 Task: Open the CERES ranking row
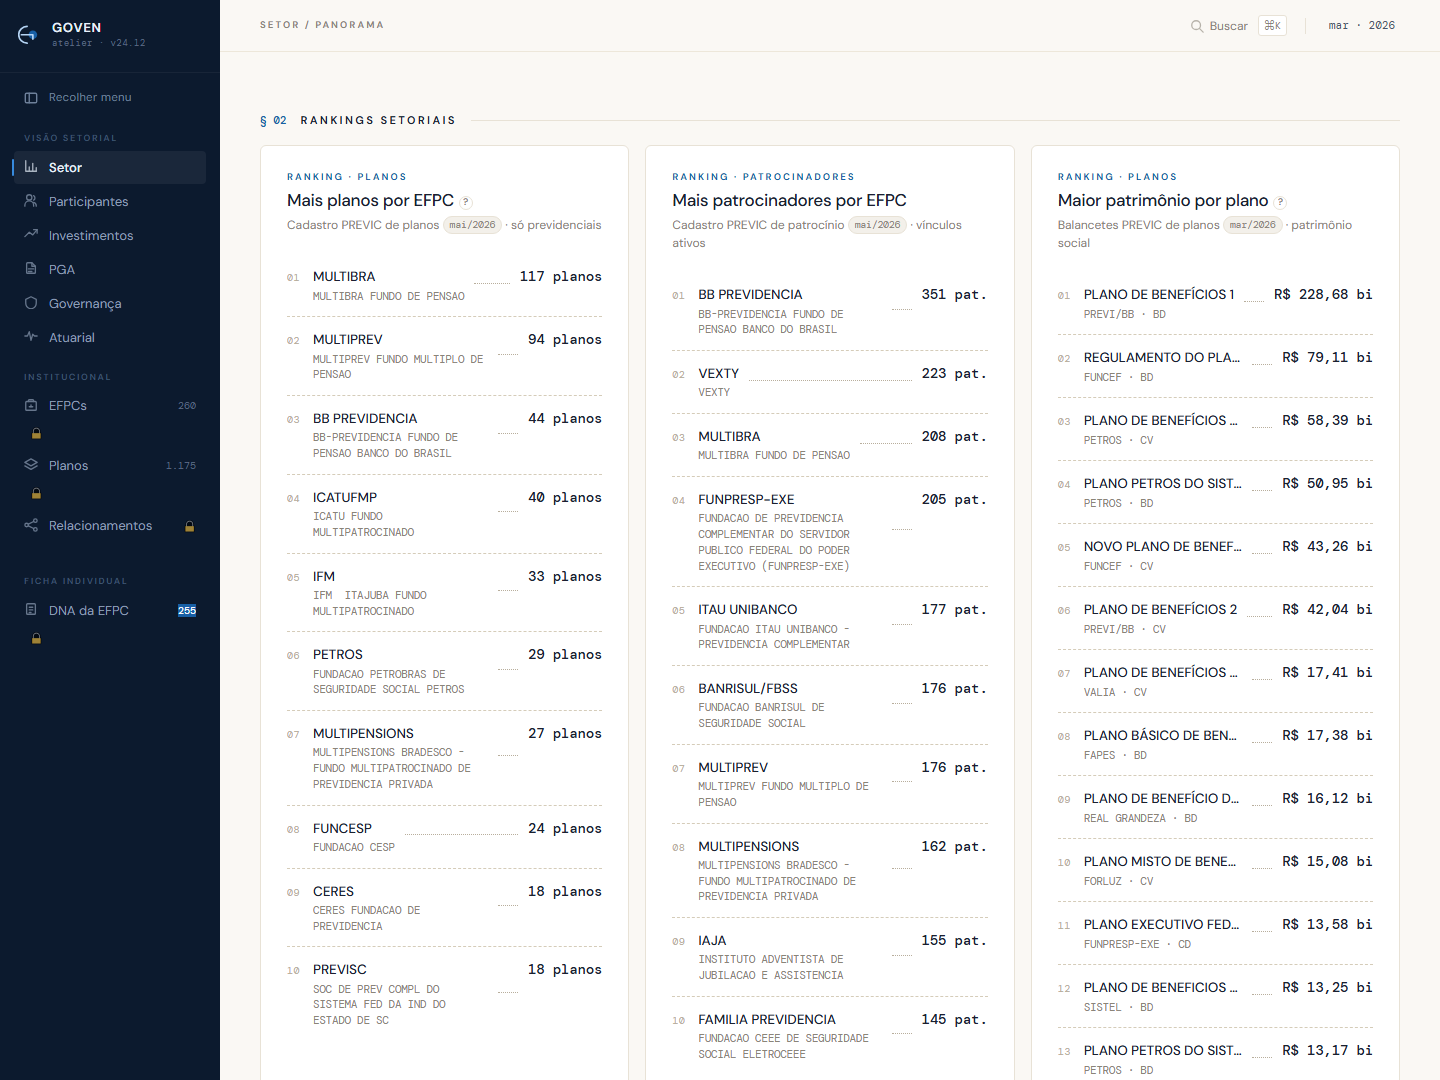444,908
